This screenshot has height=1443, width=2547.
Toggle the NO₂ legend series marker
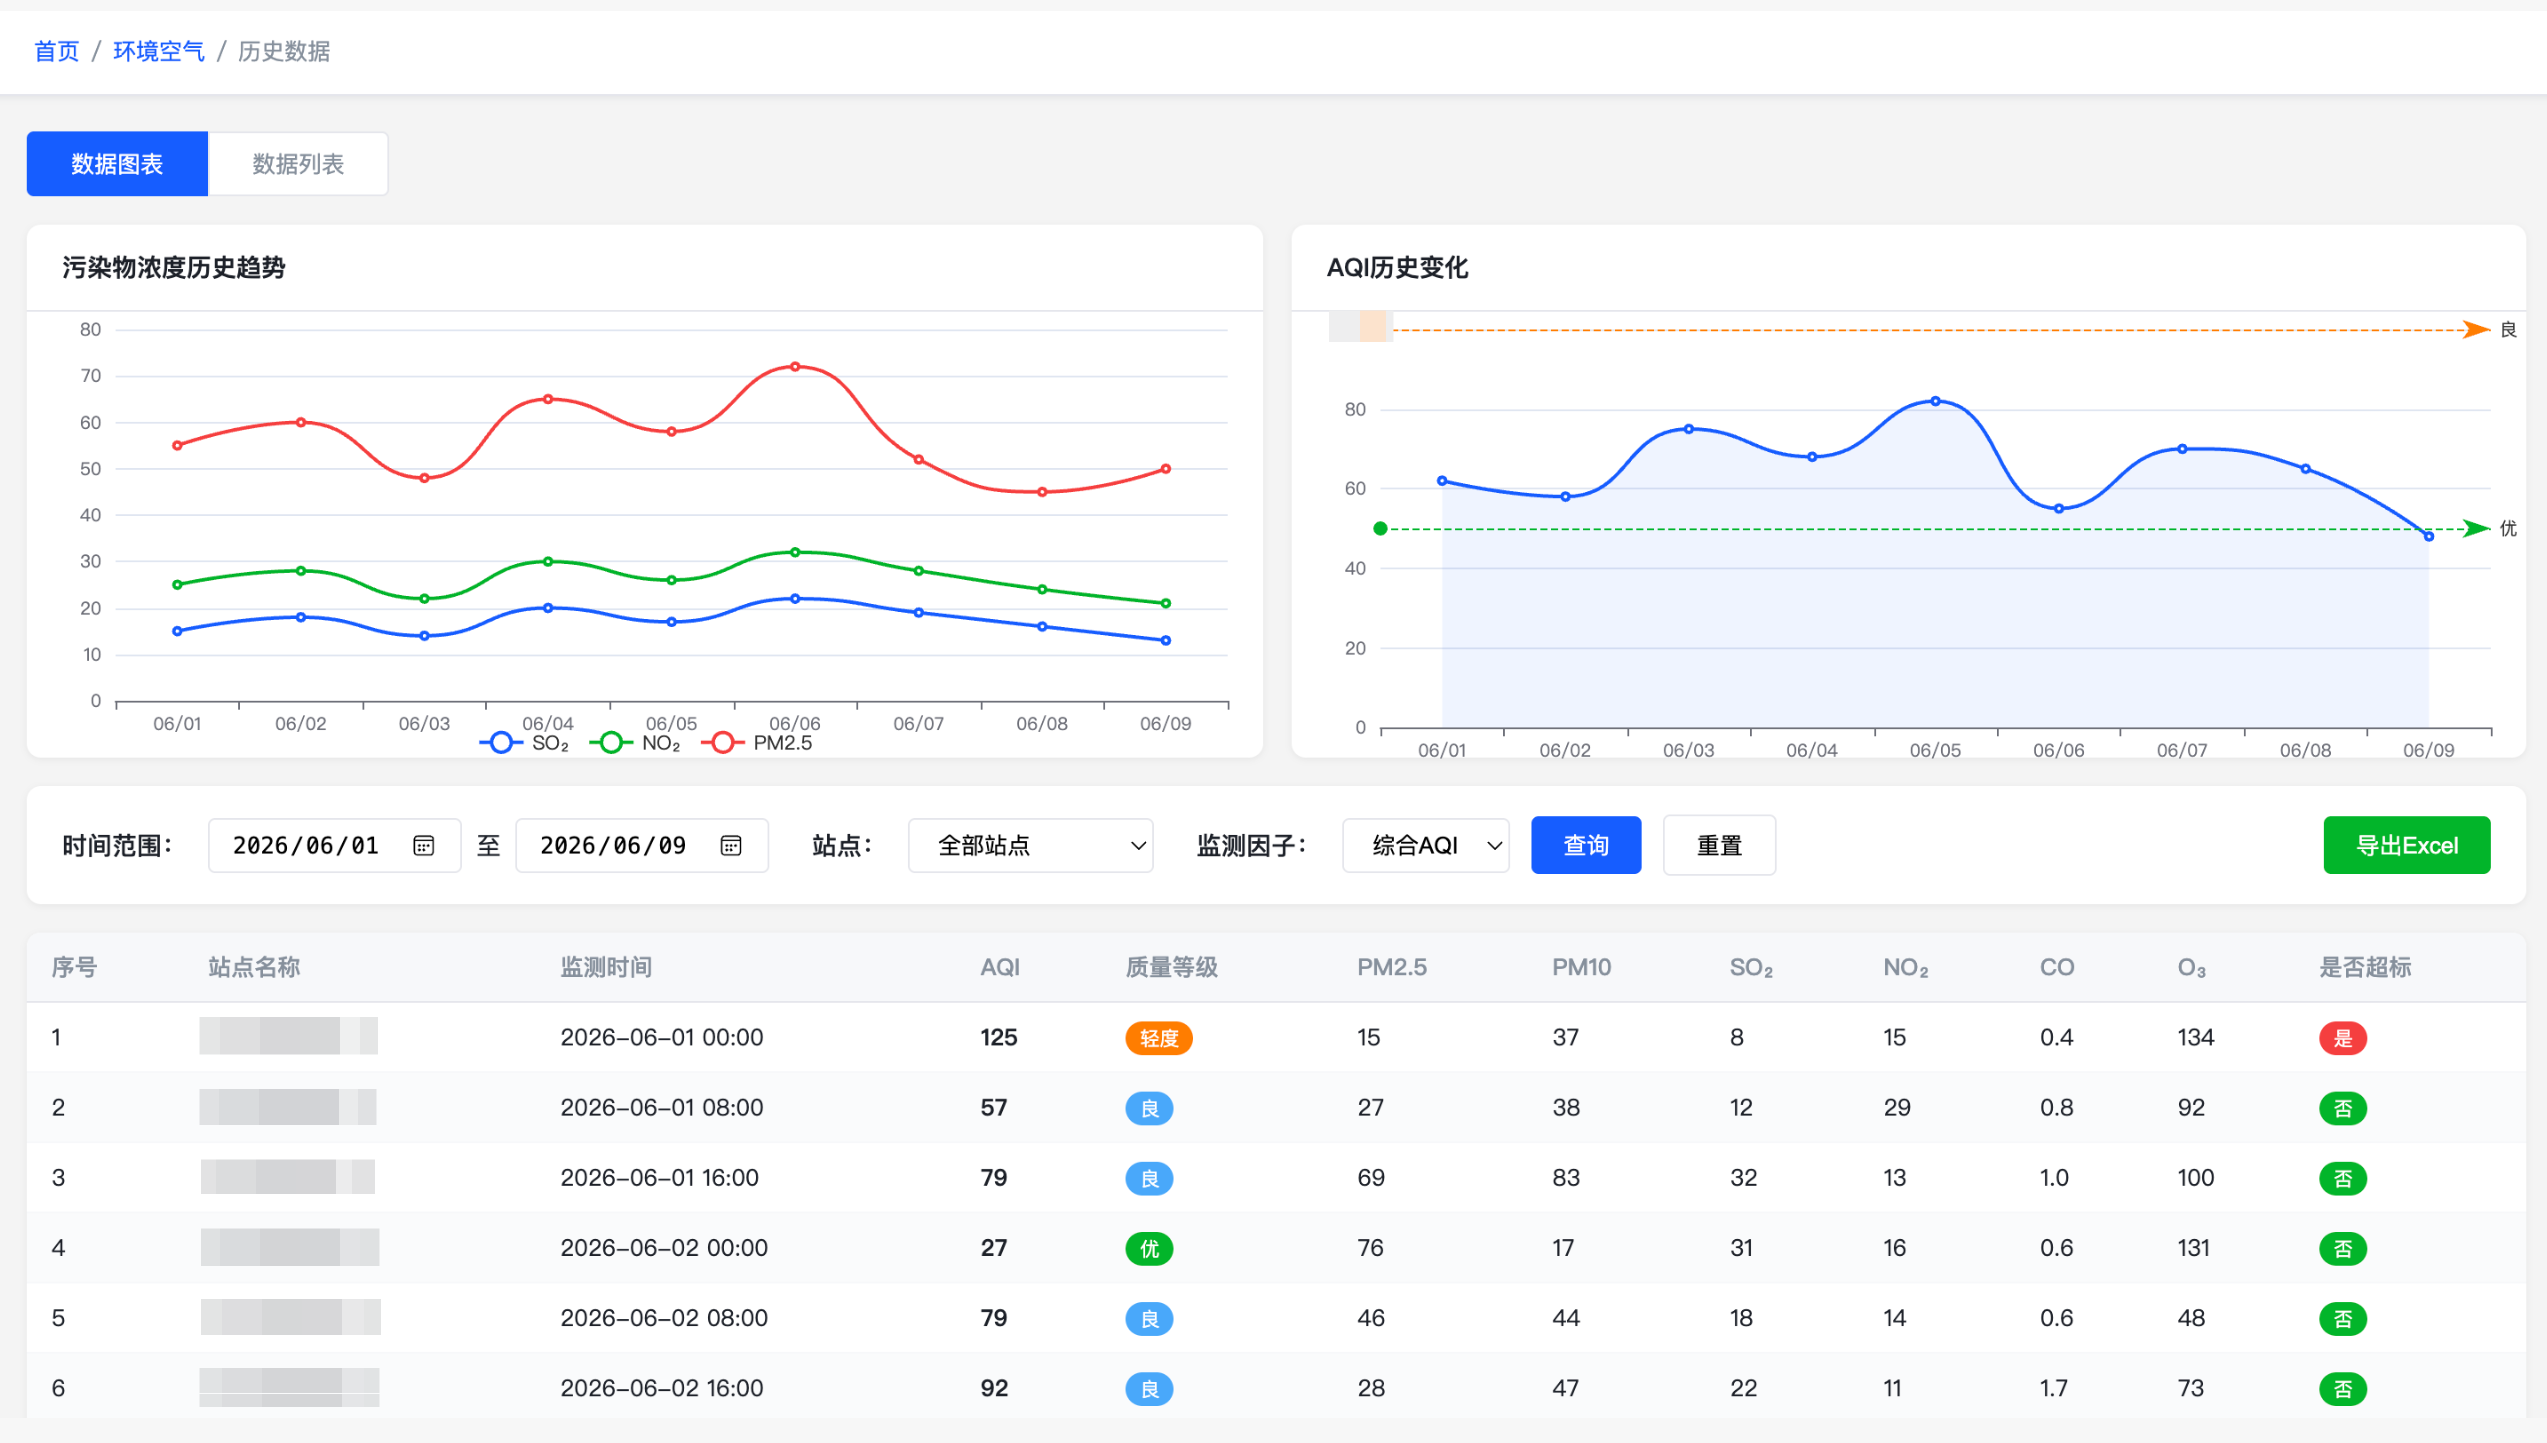611,743
